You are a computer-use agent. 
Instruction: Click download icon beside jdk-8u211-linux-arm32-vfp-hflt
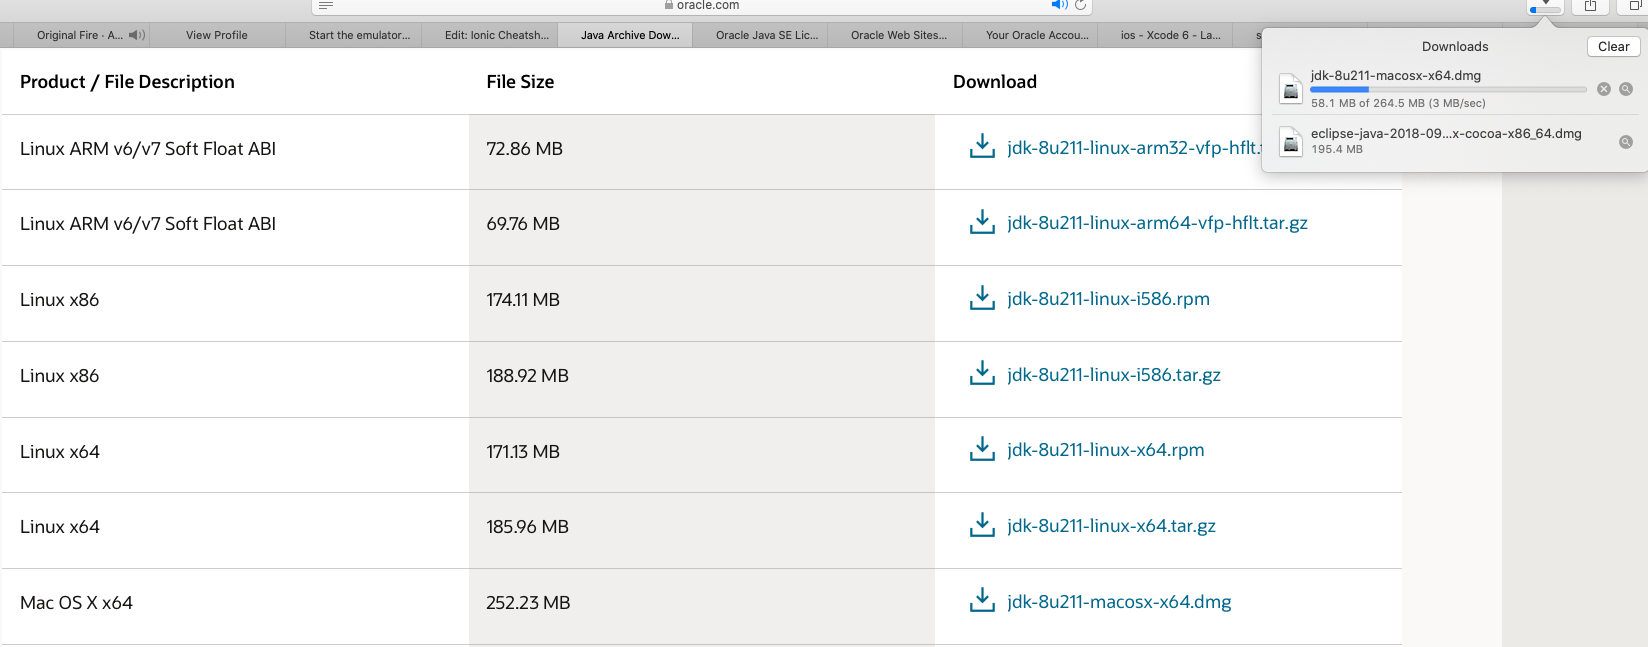tap(982, 146)
